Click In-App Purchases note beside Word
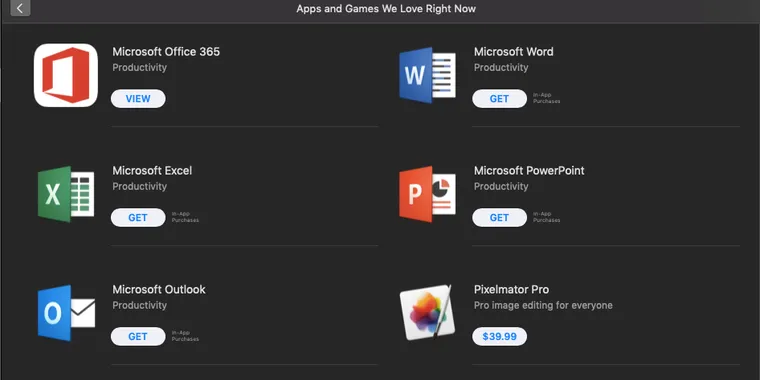The width and height of the screenshot is (760, 380). (547, 98)
